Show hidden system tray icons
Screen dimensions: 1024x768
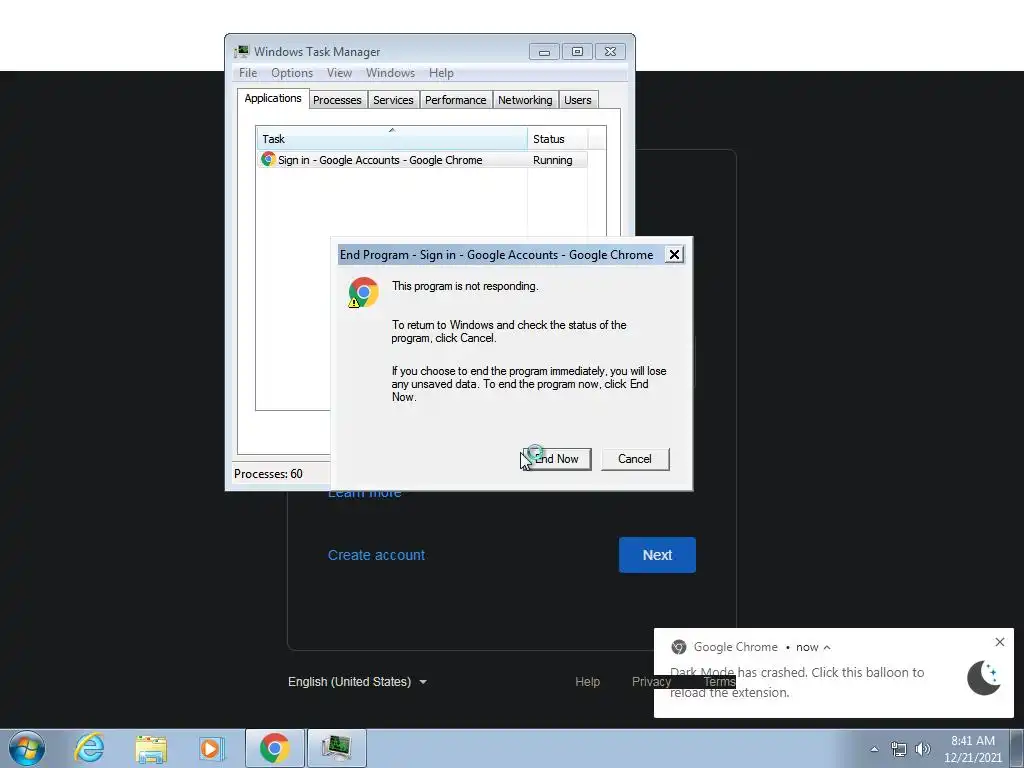(874, 749)
